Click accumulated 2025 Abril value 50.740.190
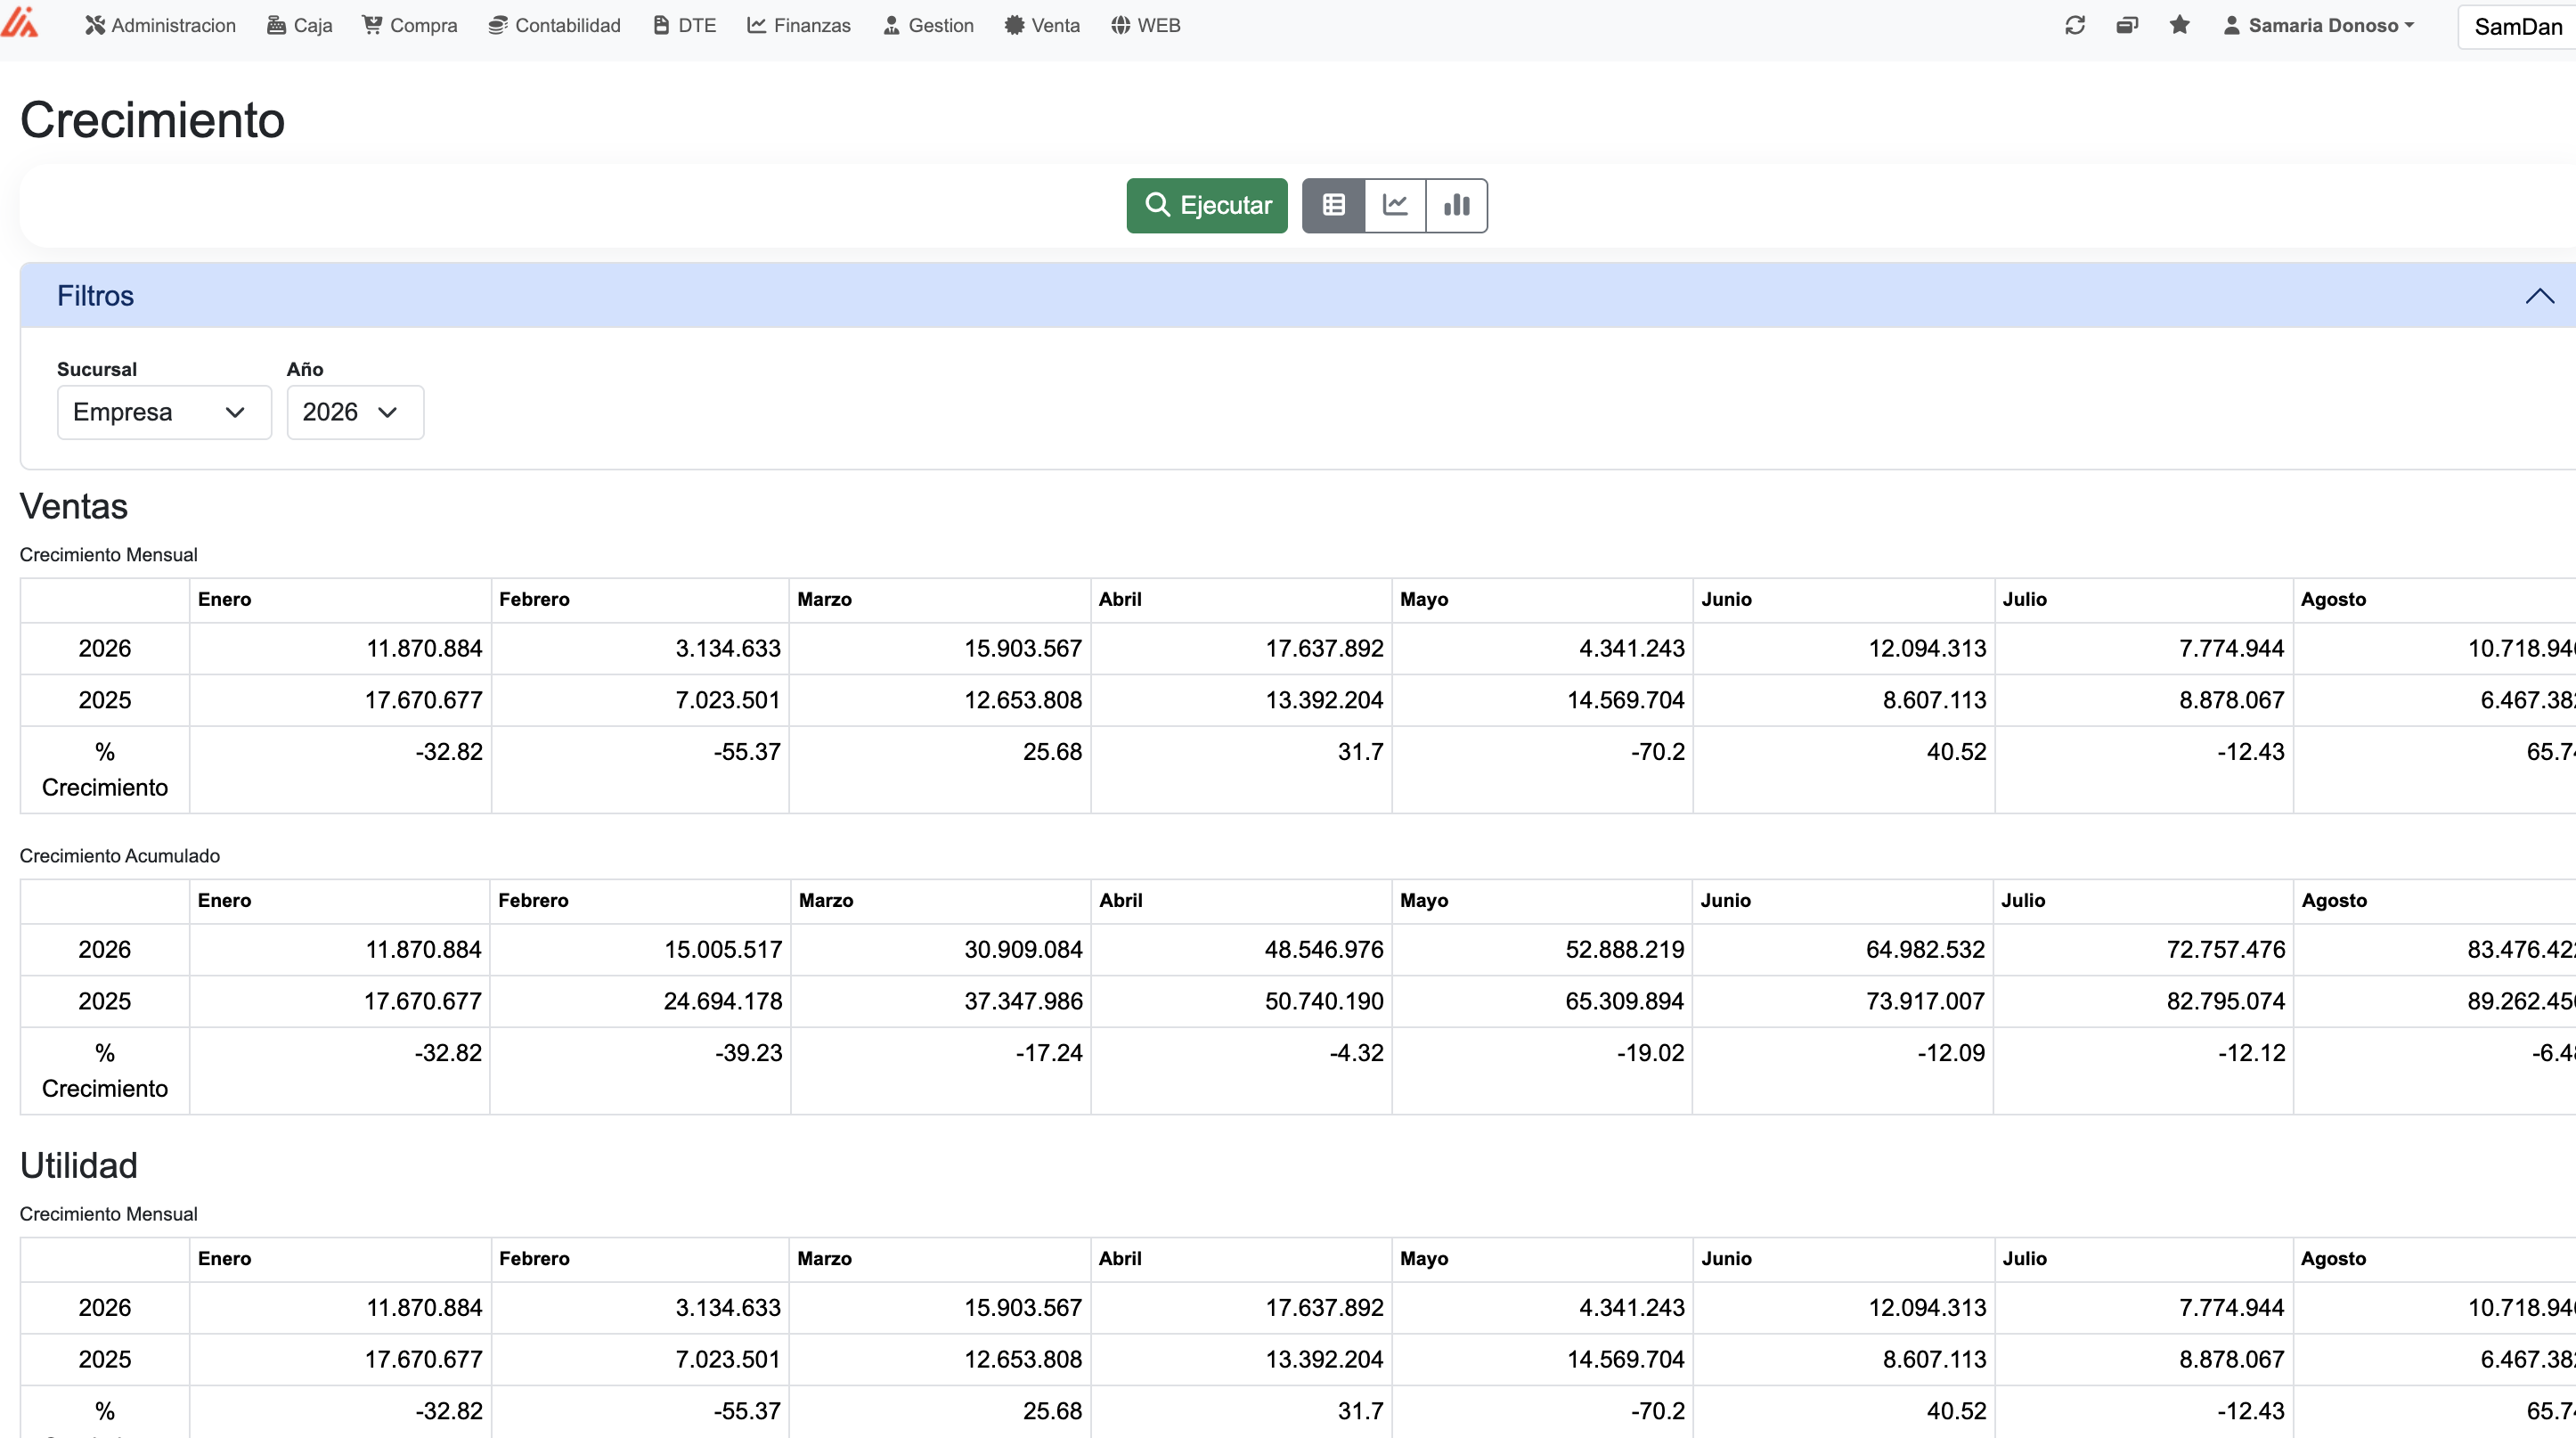The height and width of the screenshot is (1438, 2576). click(1324, 1001)
